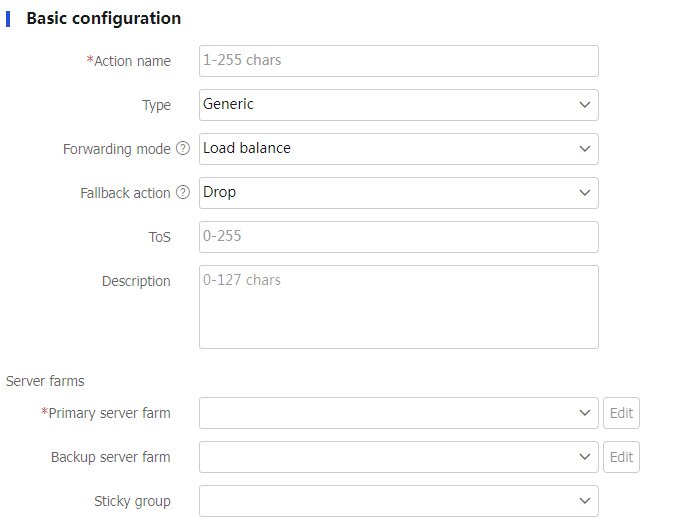This screenshot has width=686, height=530.
Task: Click the Description field label
Action: tap(136, 281)
